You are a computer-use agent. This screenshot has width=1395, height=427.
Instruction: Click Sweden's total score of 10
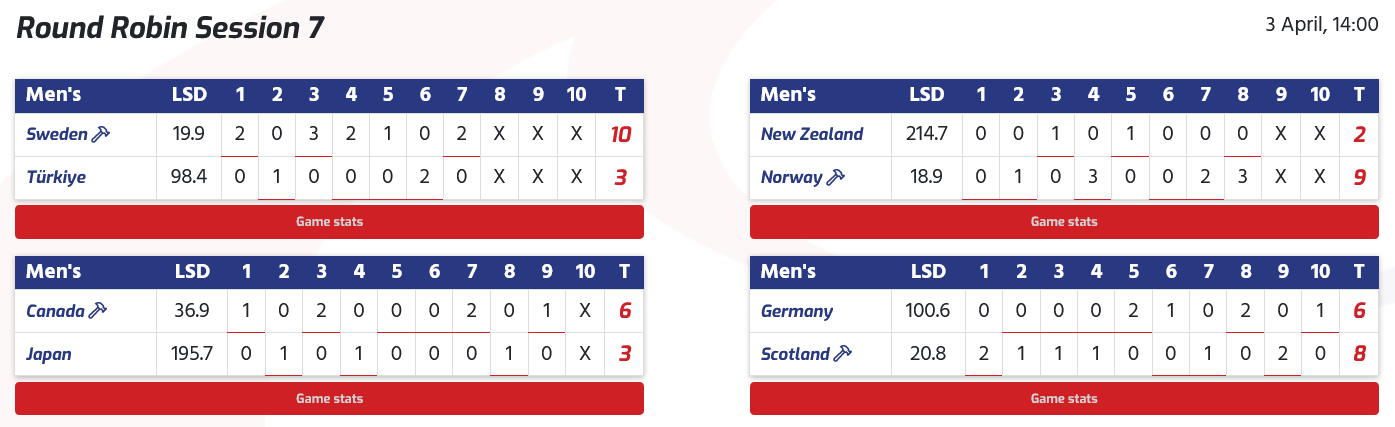point(620,134)
